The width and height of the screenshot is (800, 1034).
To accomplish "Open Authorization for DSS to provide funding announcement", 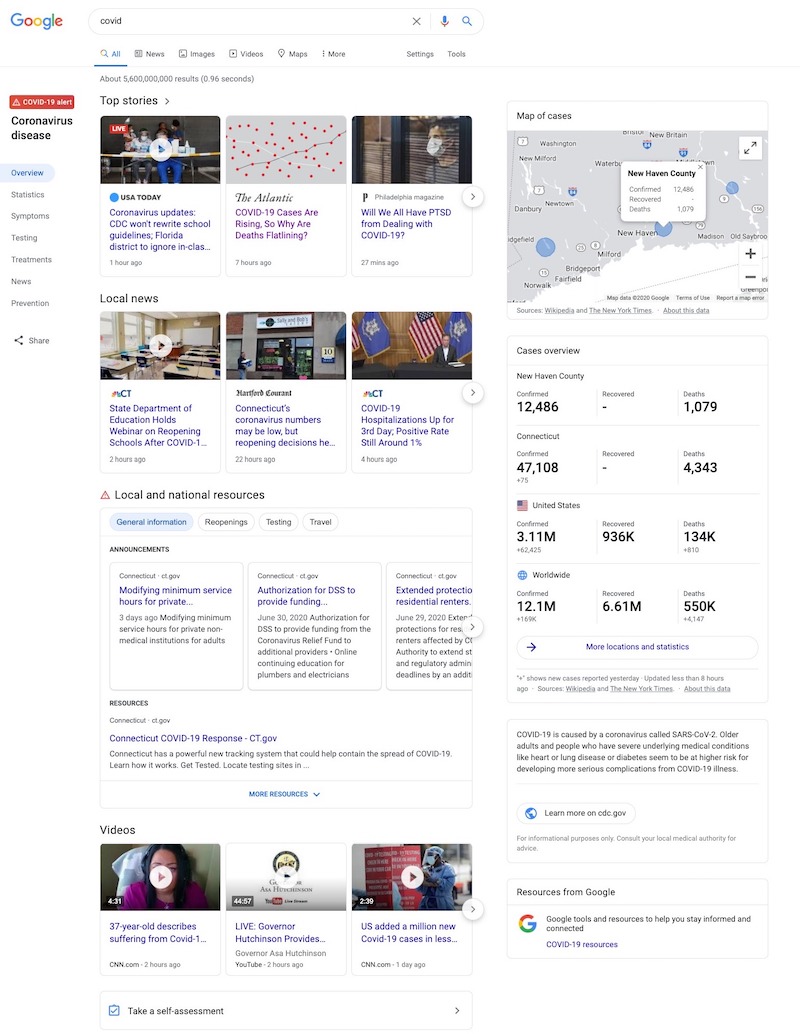I will (306, 595).
